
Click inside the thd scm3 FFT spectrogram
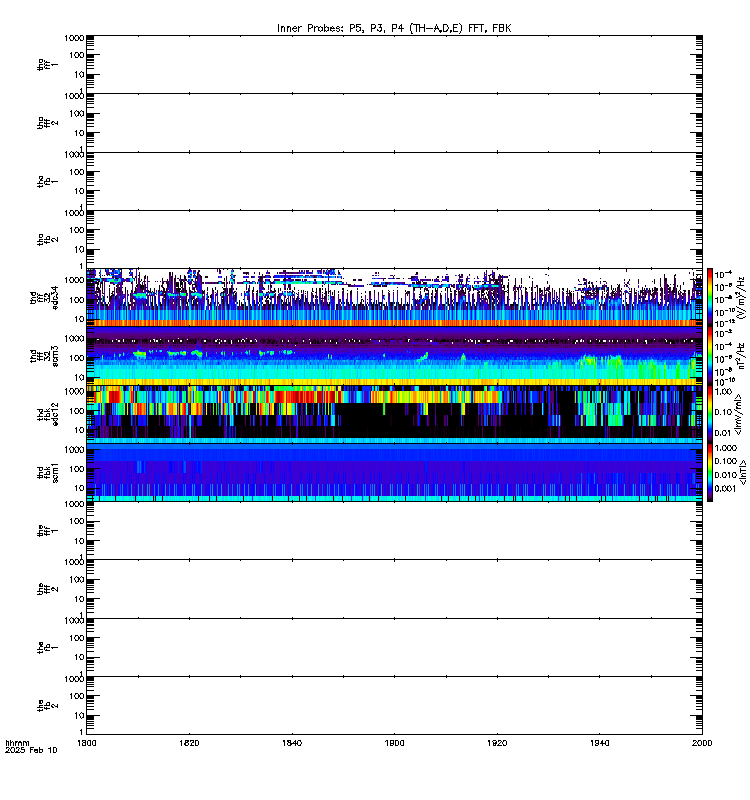pos(394,356)
